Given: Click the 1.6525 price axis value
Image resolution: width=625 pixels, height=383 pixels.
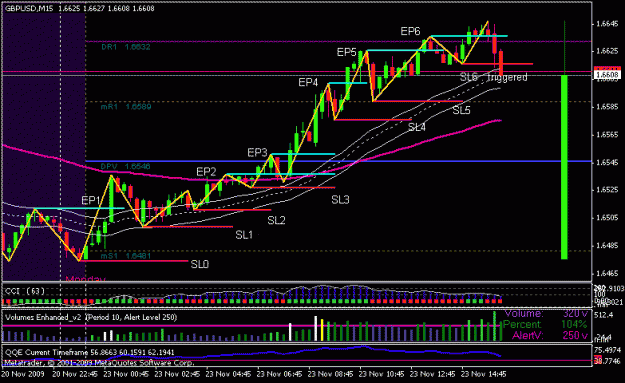Looking at the screenshot, I should tap(607, 190).
